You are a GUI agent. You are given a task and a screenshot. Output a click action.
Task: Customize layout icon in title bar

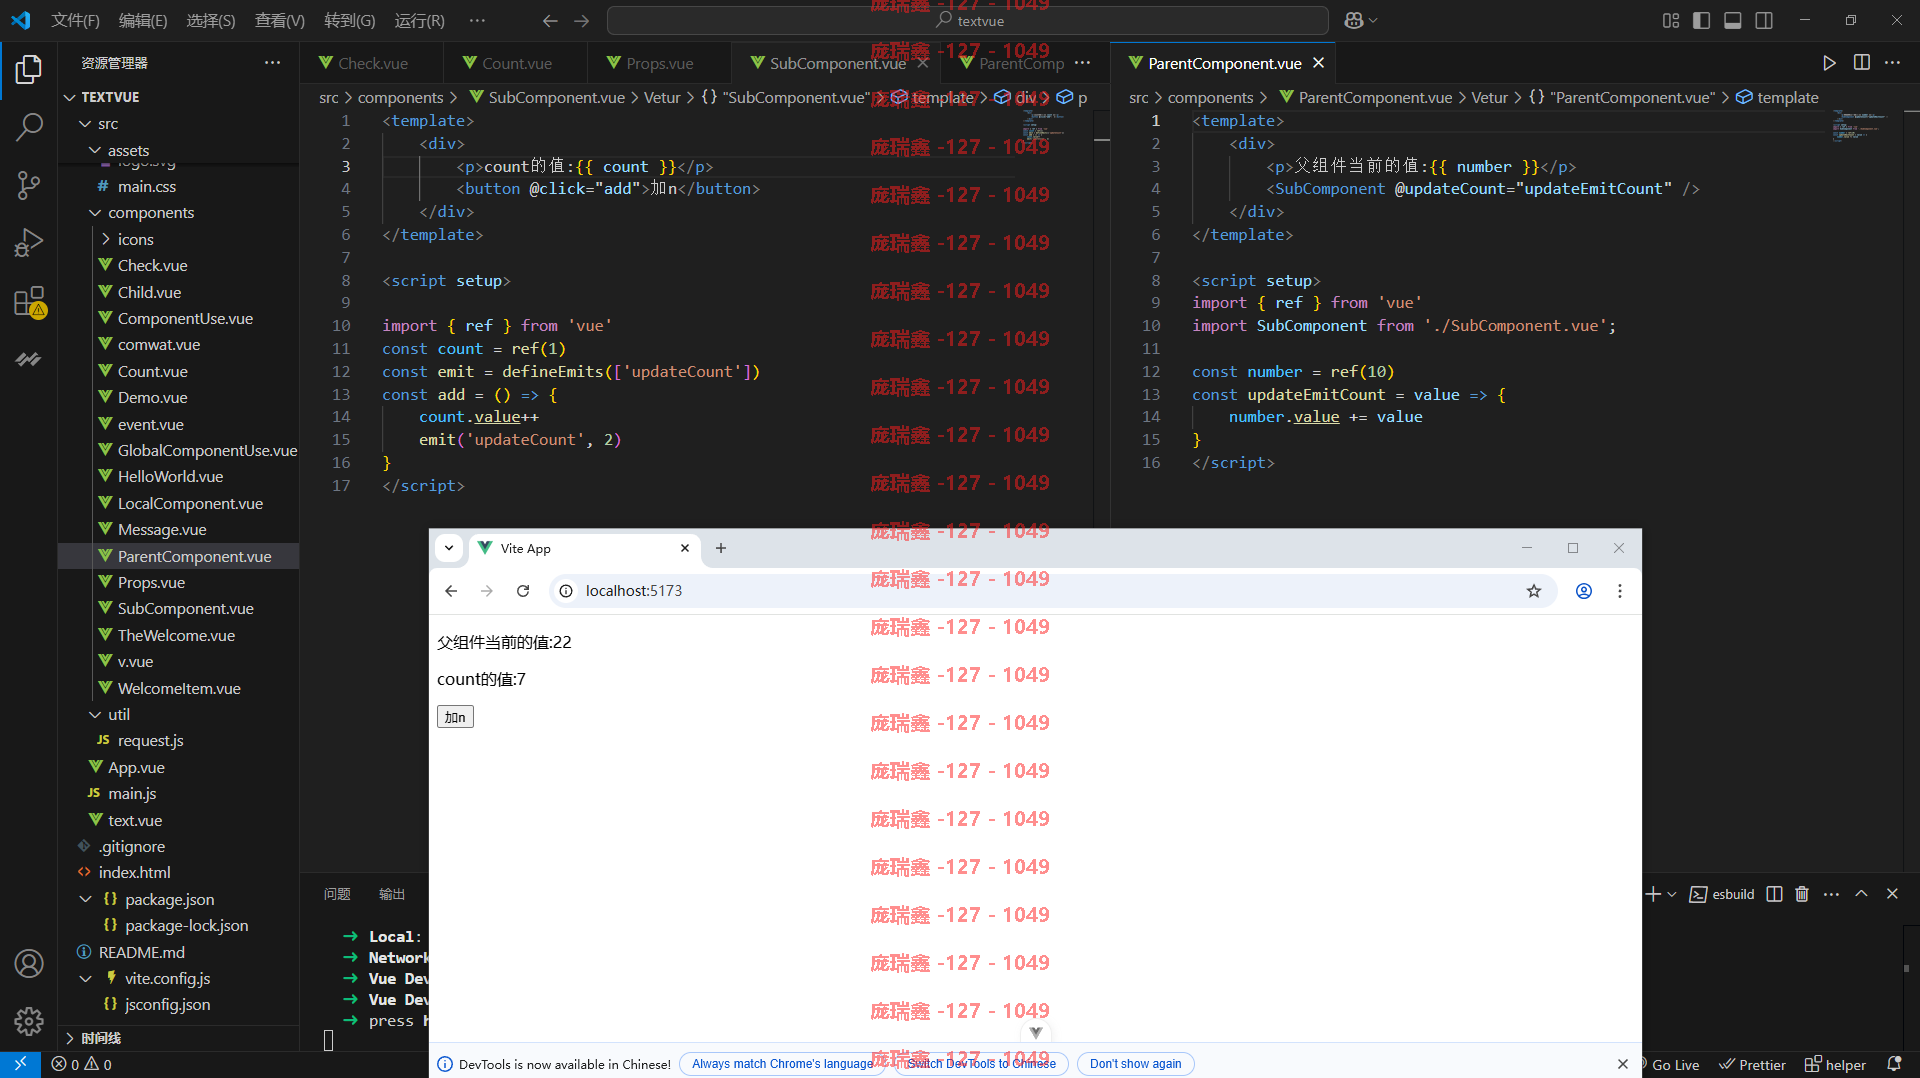1671,20
